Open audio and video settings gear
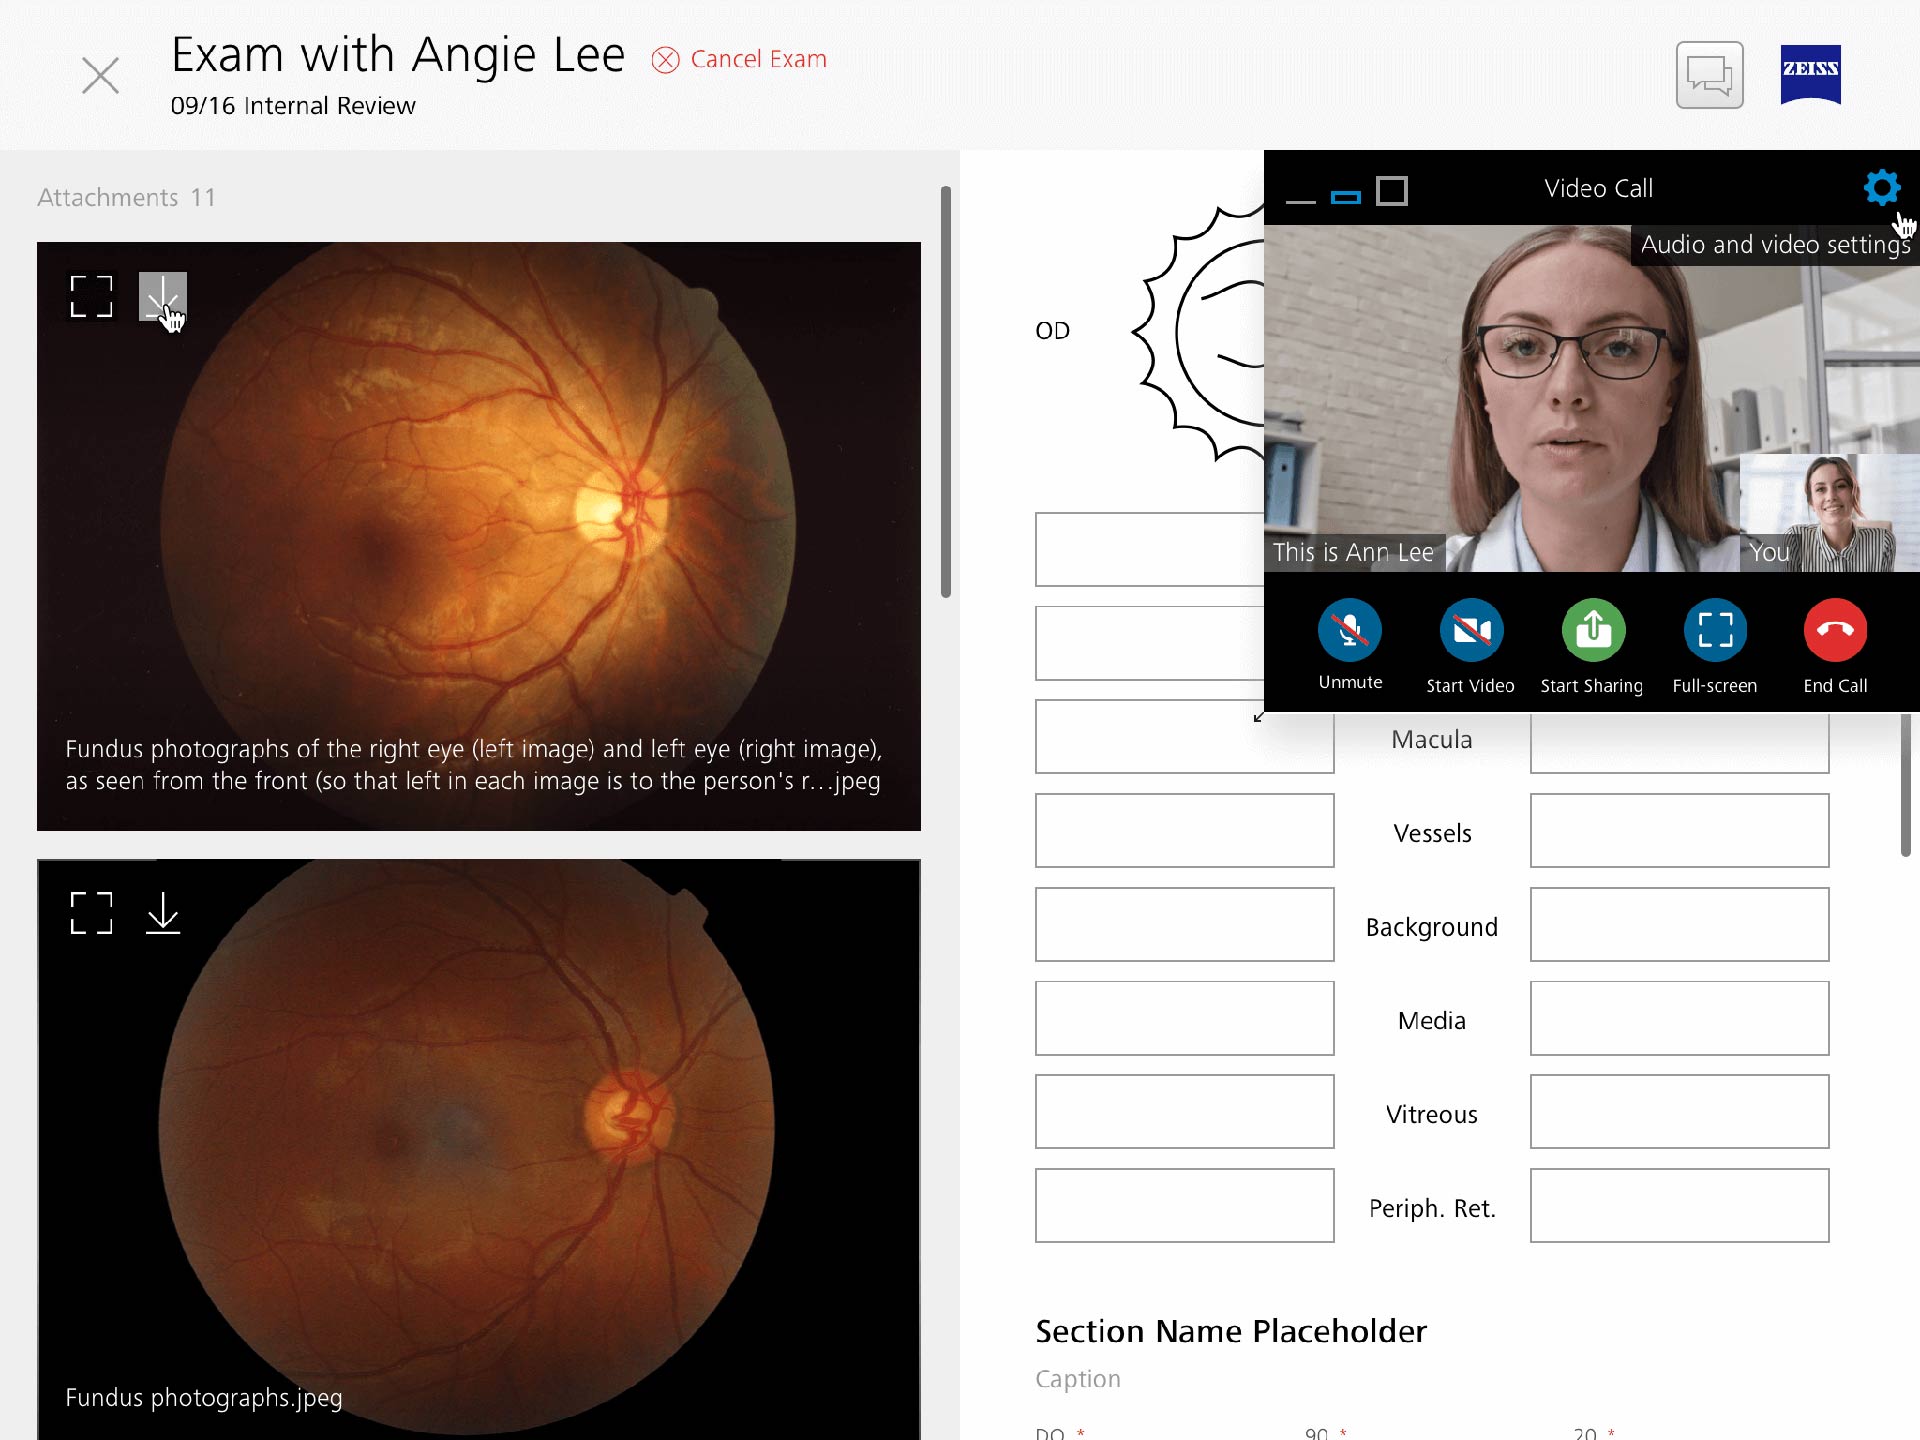Viewport: 1920px width, 1440px height. point(1881,188)
